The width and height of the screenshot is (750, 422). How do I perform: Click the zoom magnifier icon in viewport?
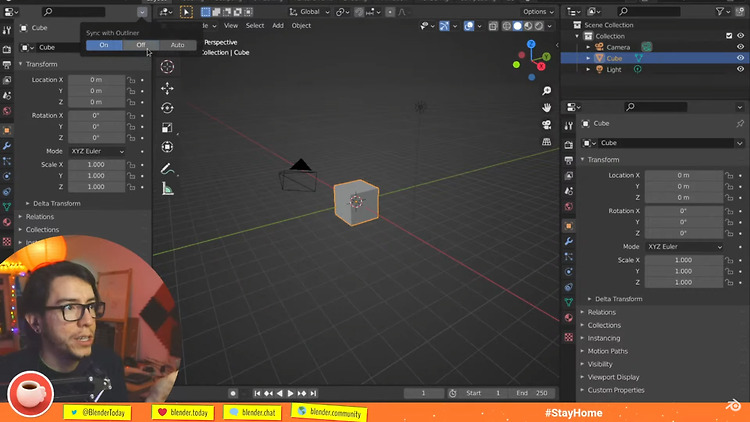click(x=547, y=91)
